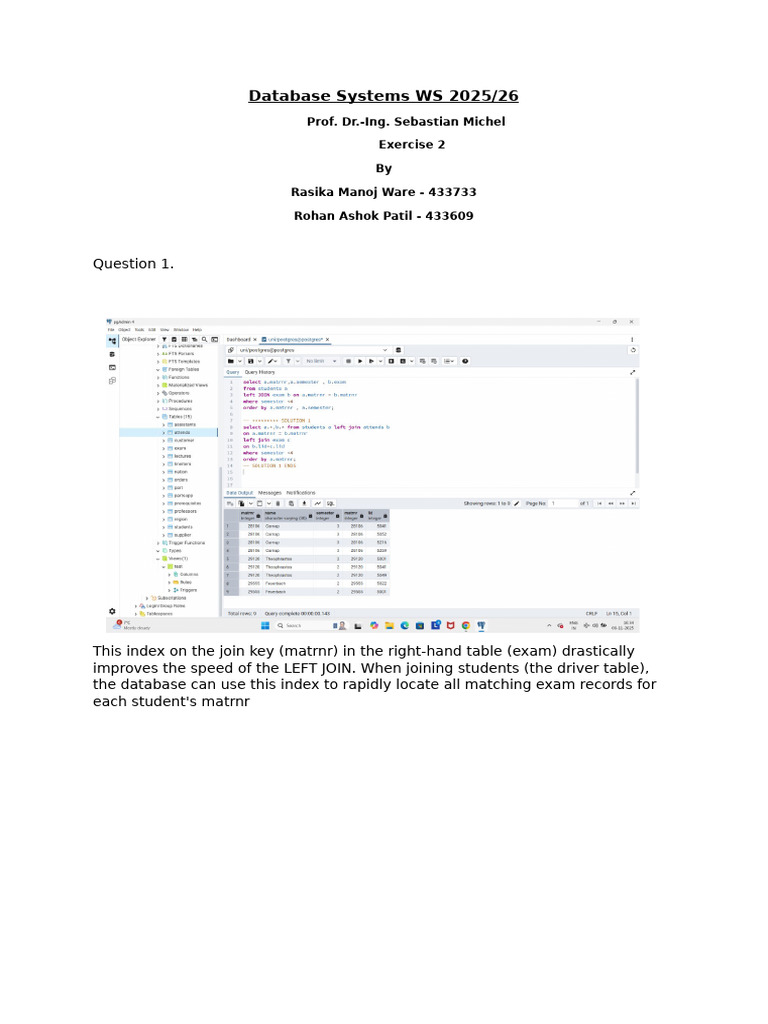Go to the last results page
The image size is (768, 1024).
[x=633, y=504]
